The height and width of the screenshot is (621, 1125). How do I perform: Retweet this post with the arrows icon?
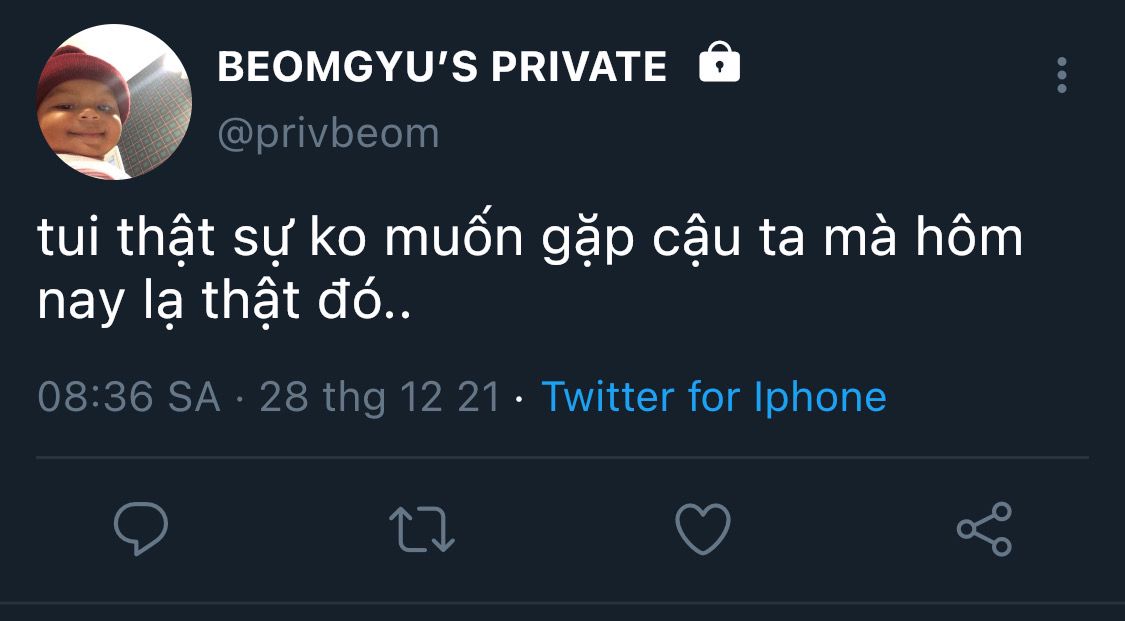(421, 530)
